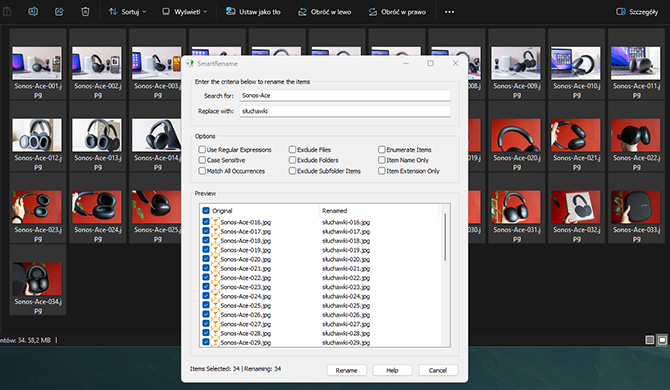Select thumbnail Sonos-Ace-031.jpg

click(x=517, y=208)
